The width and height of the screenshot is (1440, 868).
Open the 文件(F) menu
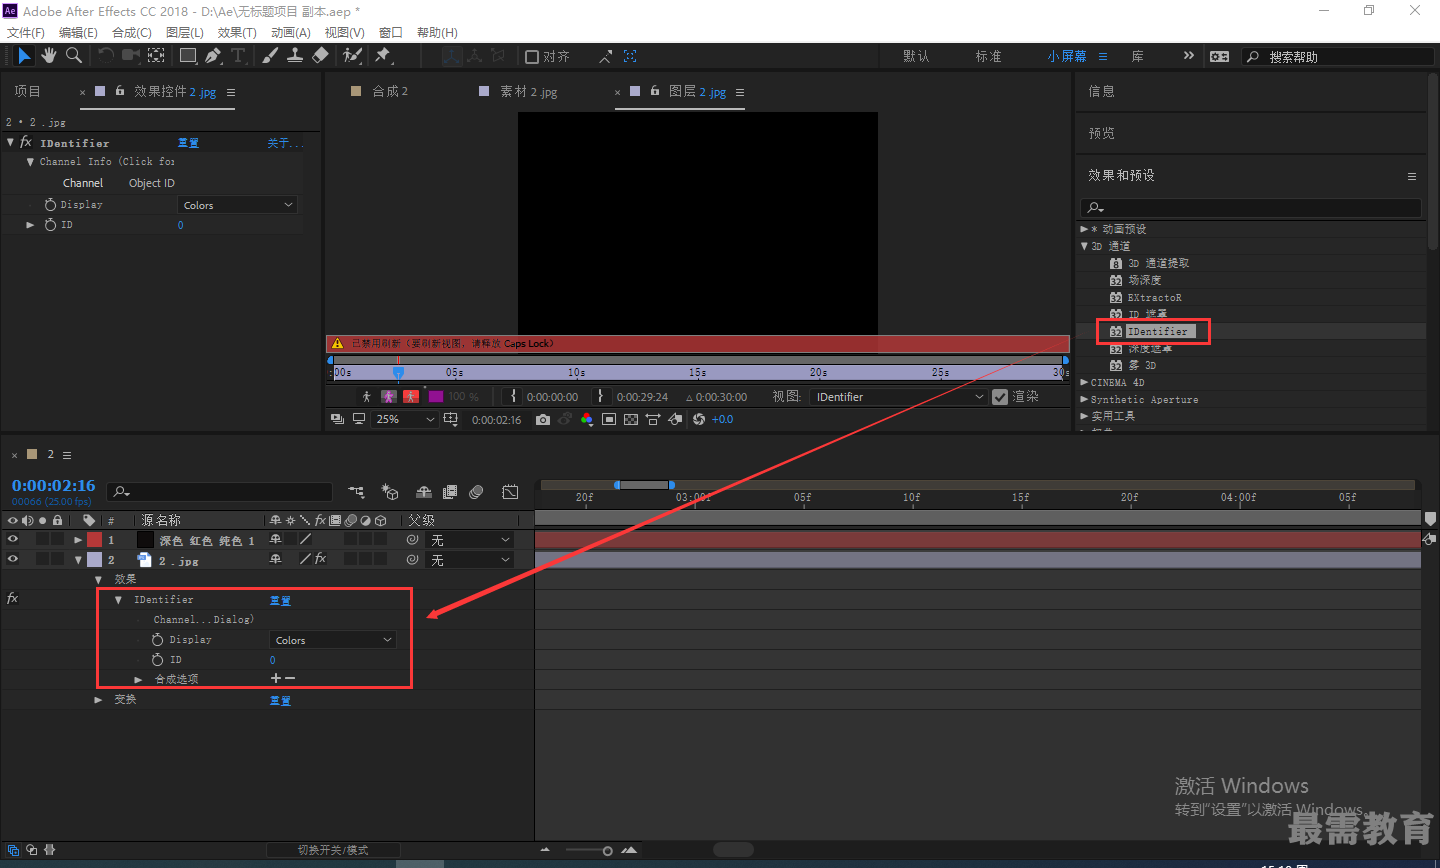tap(26, 32)
